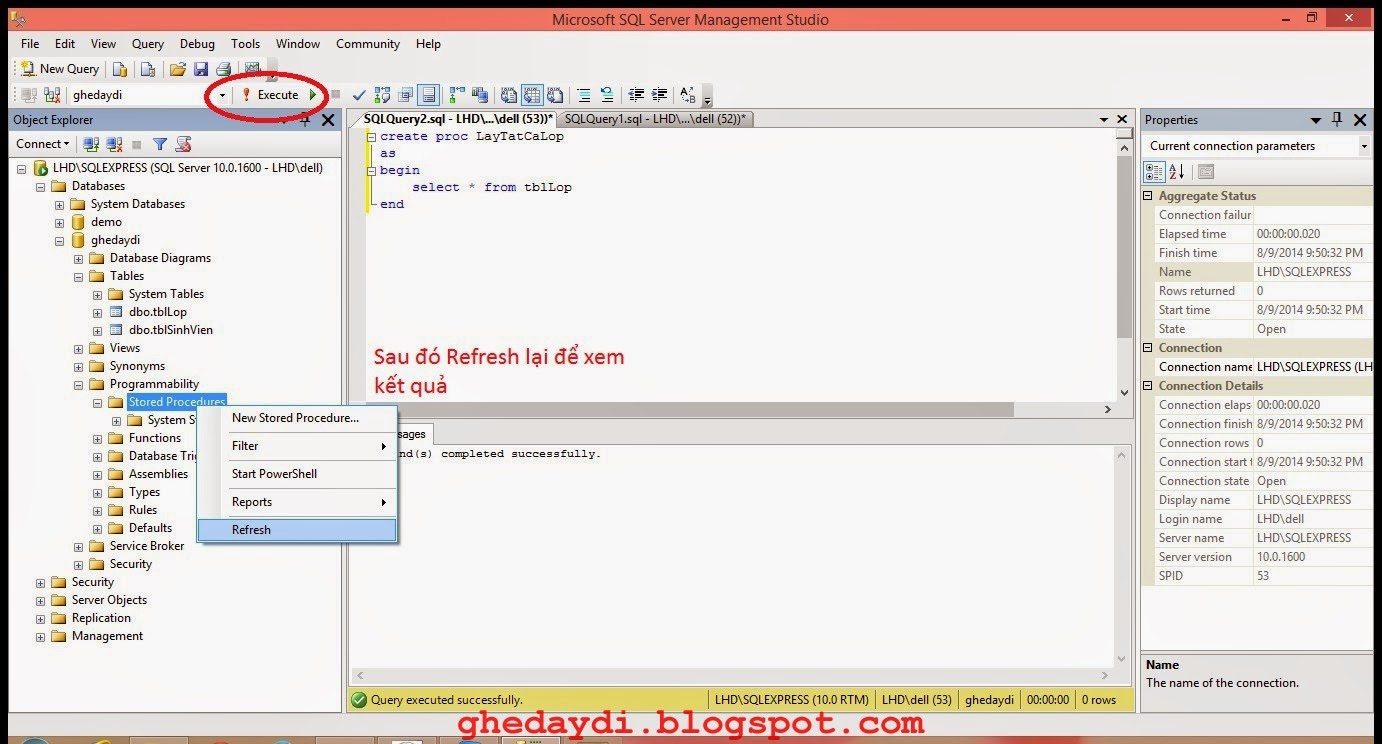Click the Save icon on the toolbar
Image resolution: width=1382 pixels, height=744 pixels.
[202, 68]
